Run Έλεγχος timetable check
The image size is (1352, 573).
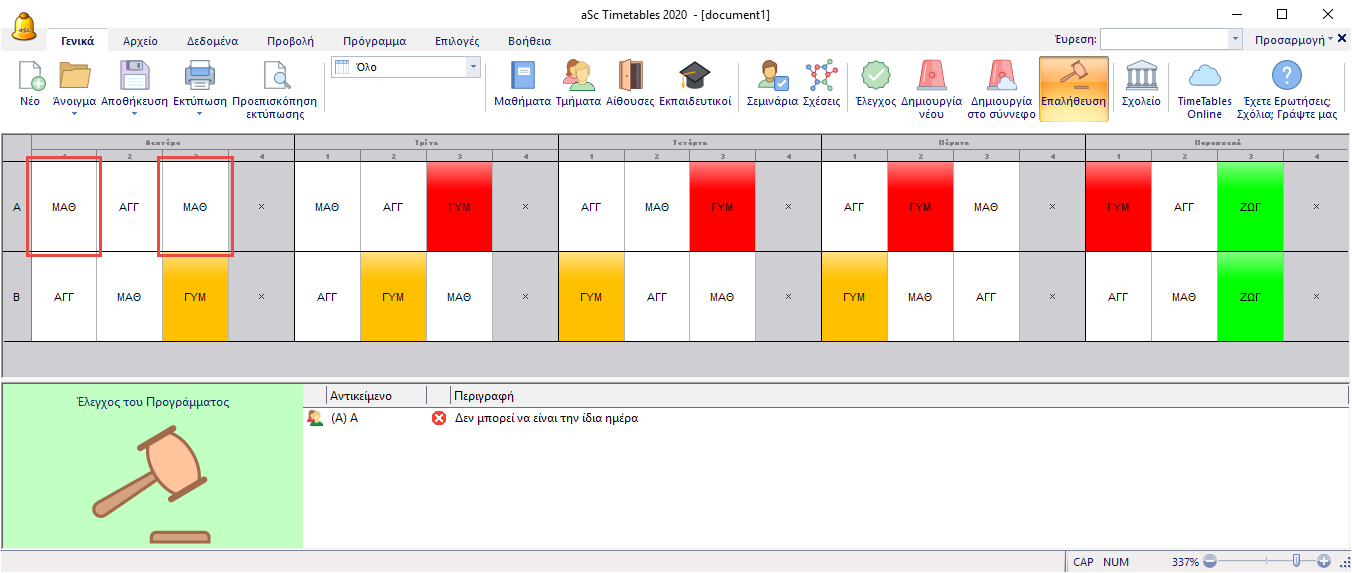875,85
